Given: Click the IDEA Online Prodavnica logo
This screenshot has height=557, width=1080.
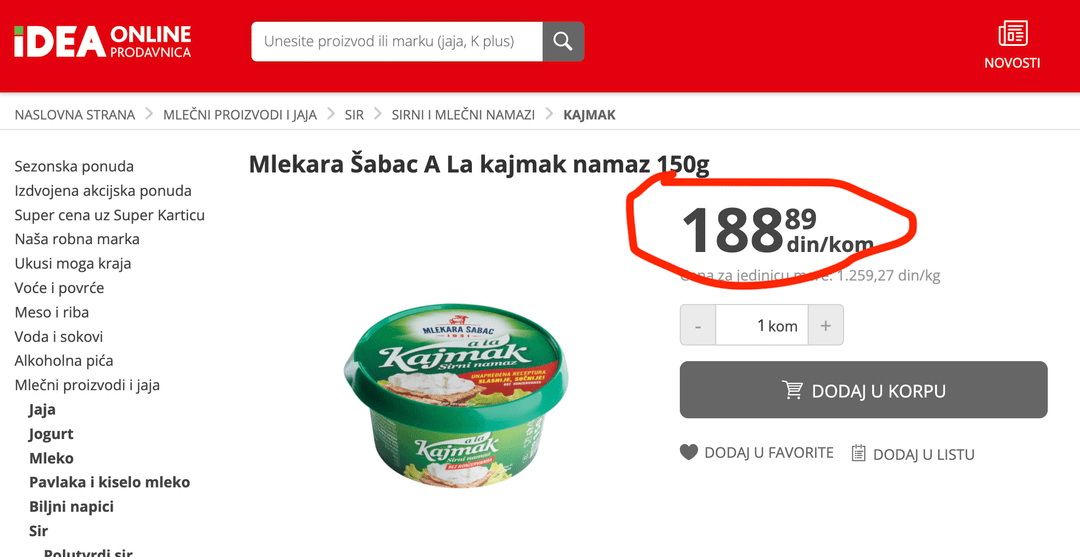Looking at the screenshot, I should [103, 41].
